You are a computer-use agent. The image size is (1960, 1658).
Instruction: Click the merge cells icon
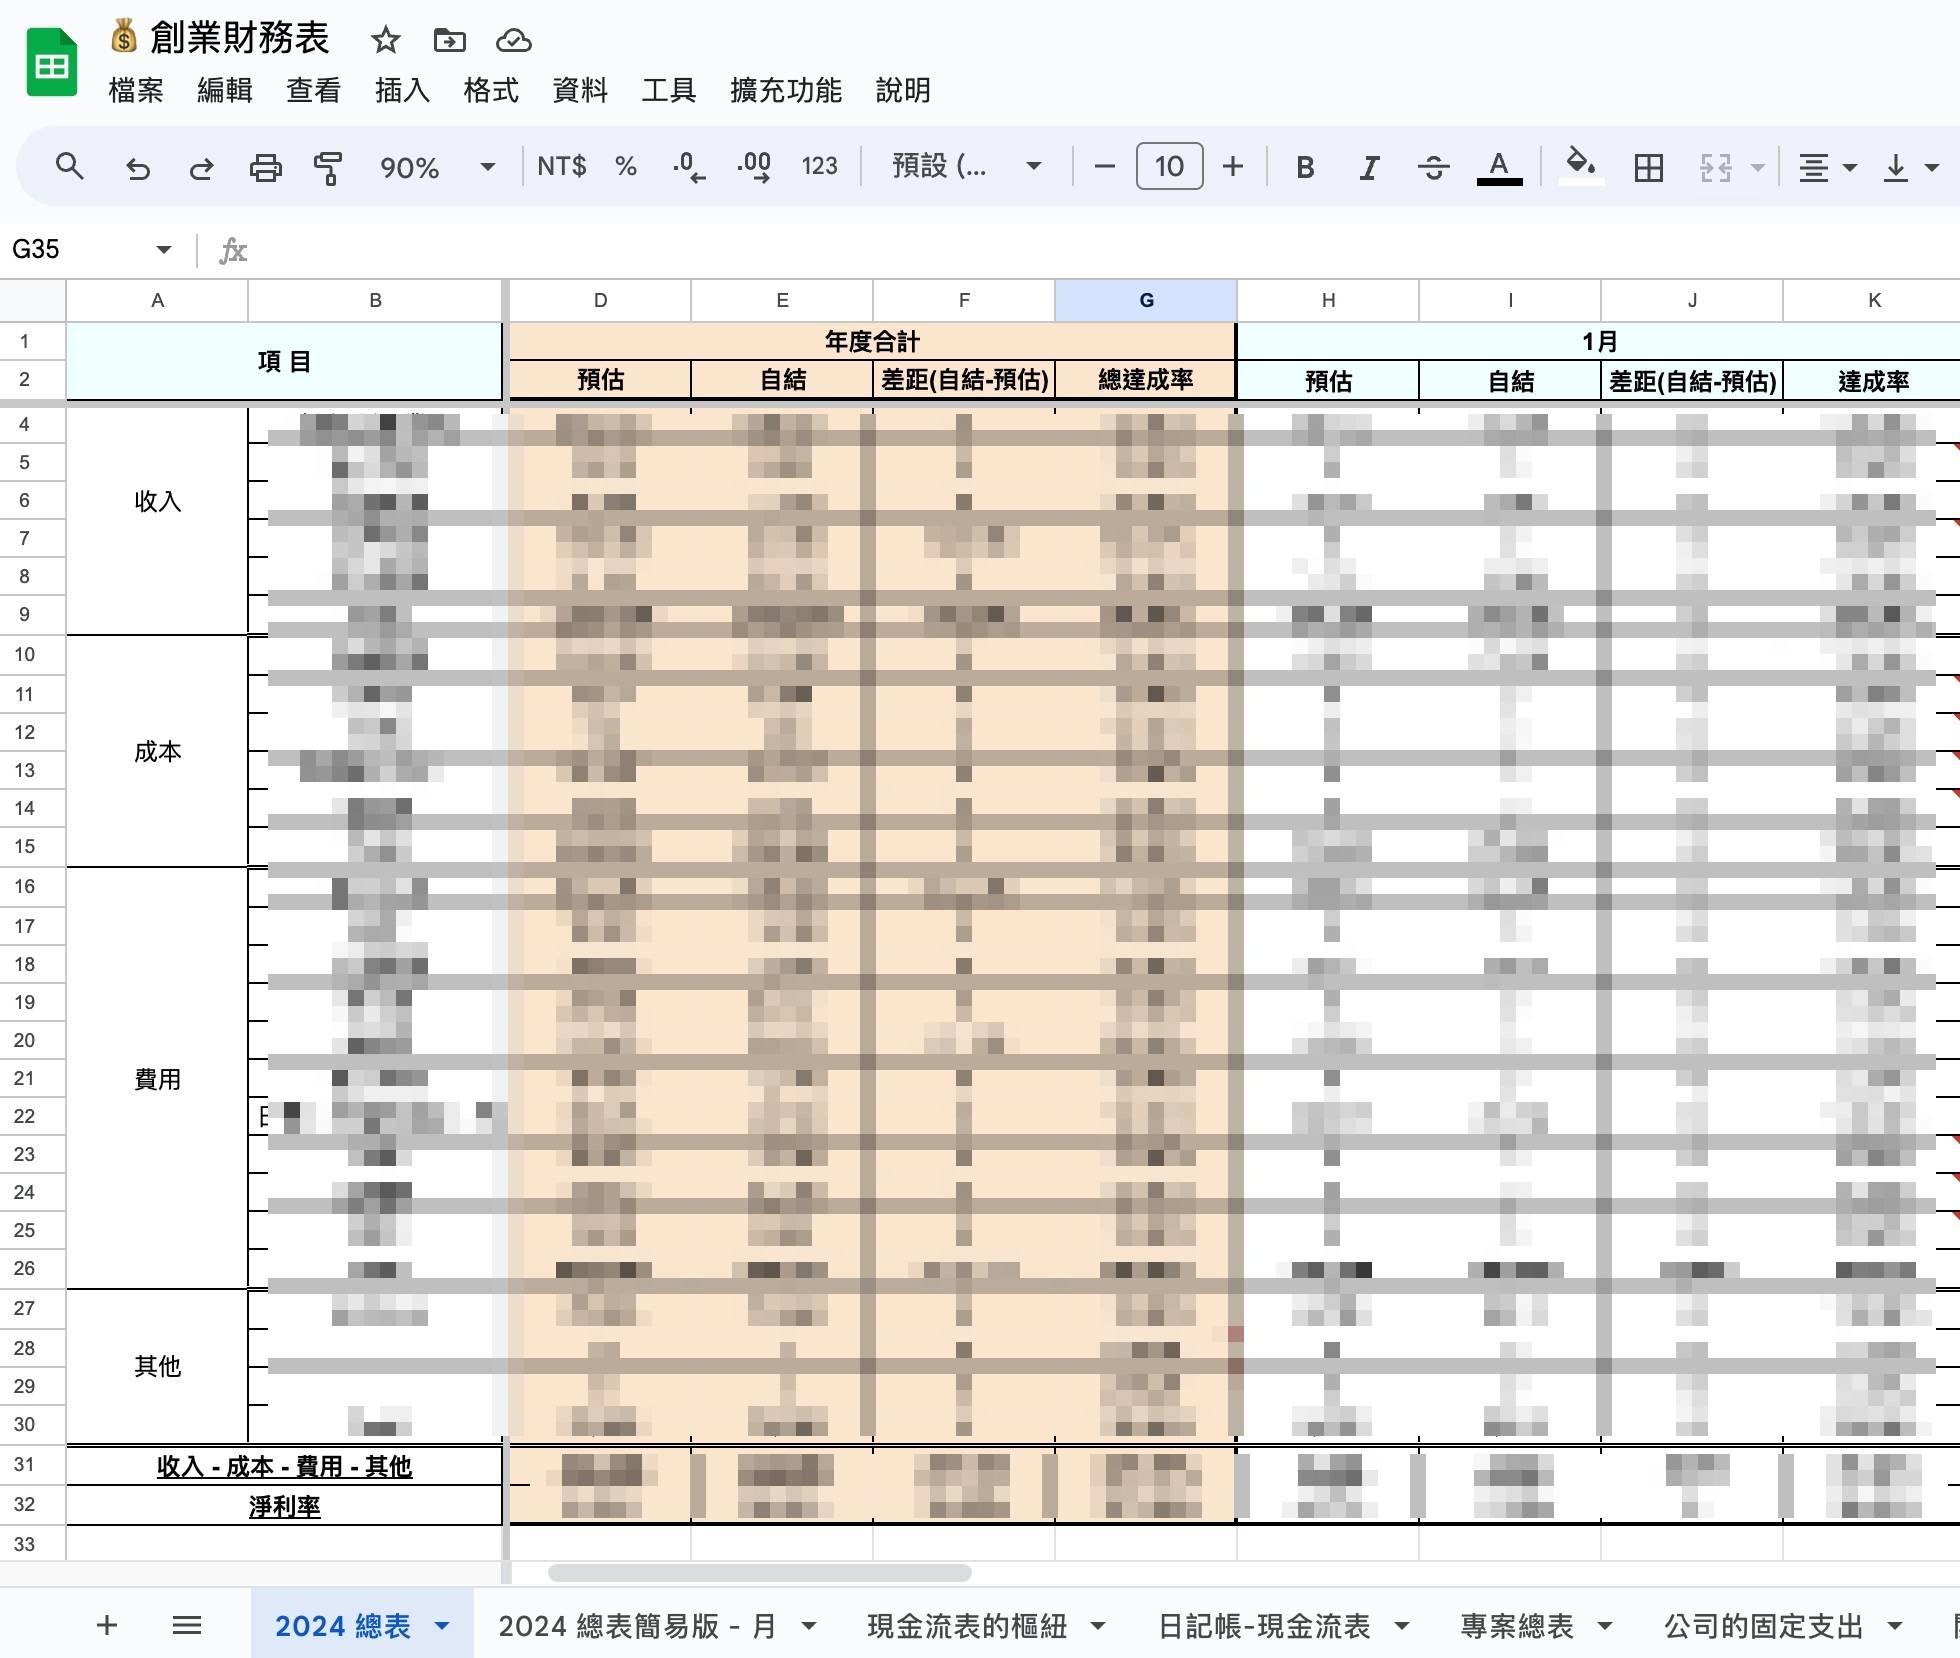click(x=1715, y=167)
